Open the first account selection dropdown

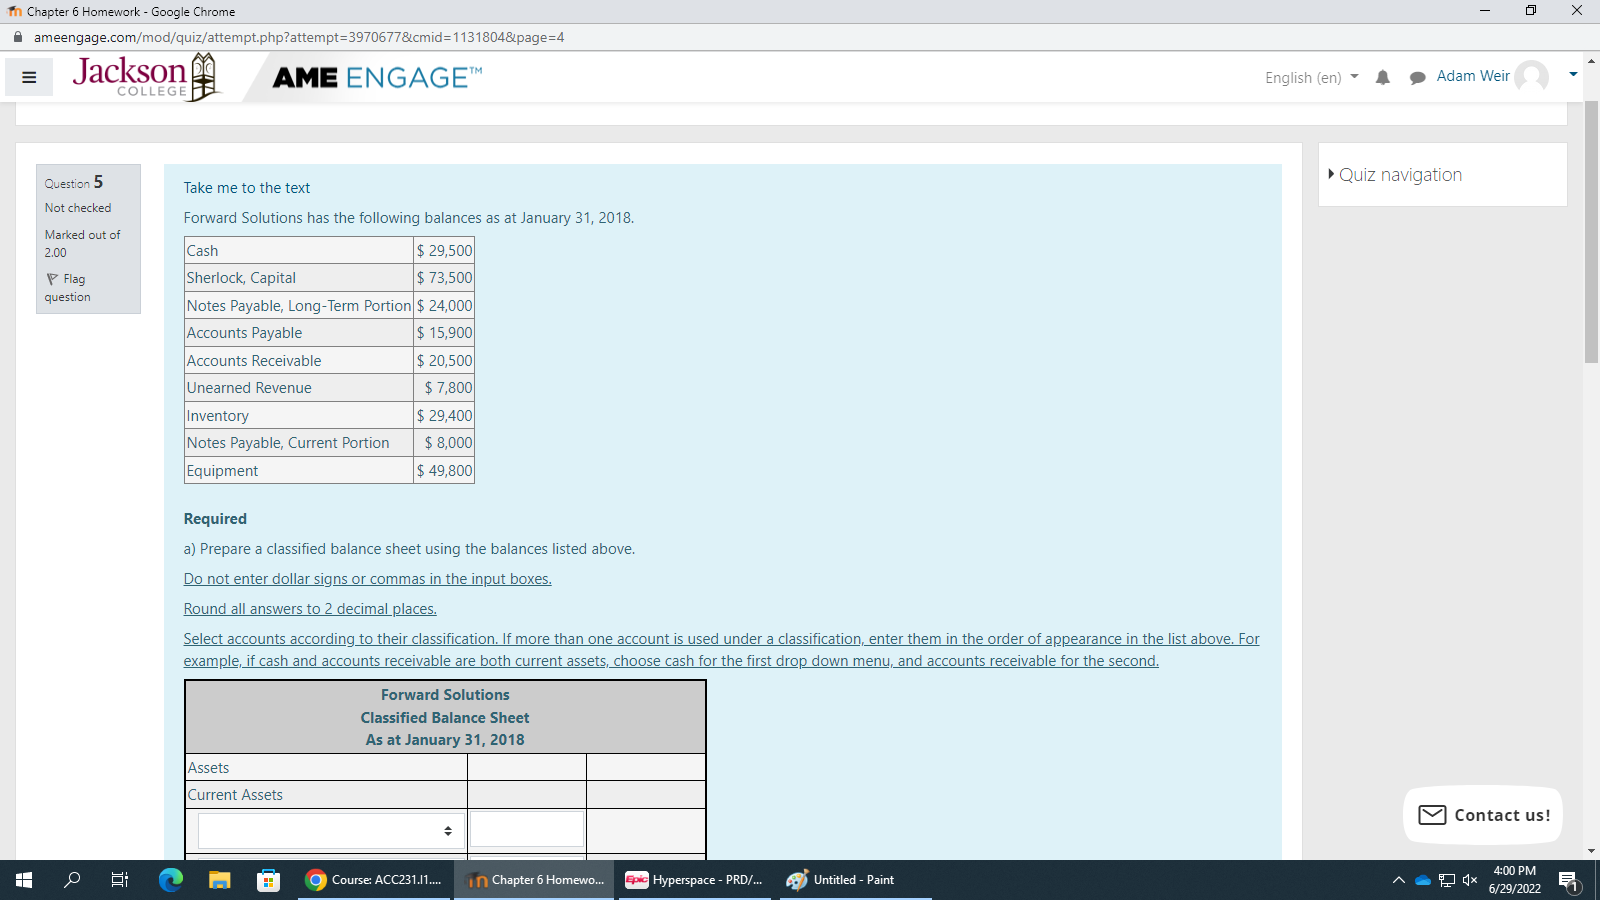coord(330,829)
